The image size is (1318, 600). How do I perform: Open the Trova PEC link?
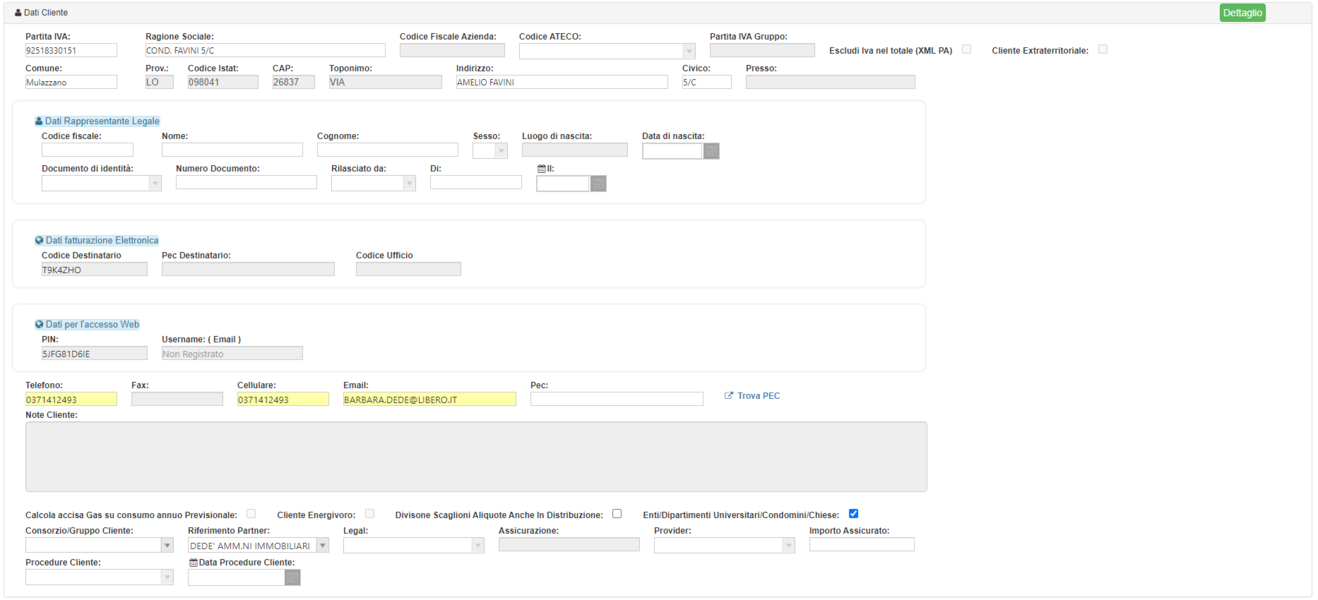click(x=758, y=396)
